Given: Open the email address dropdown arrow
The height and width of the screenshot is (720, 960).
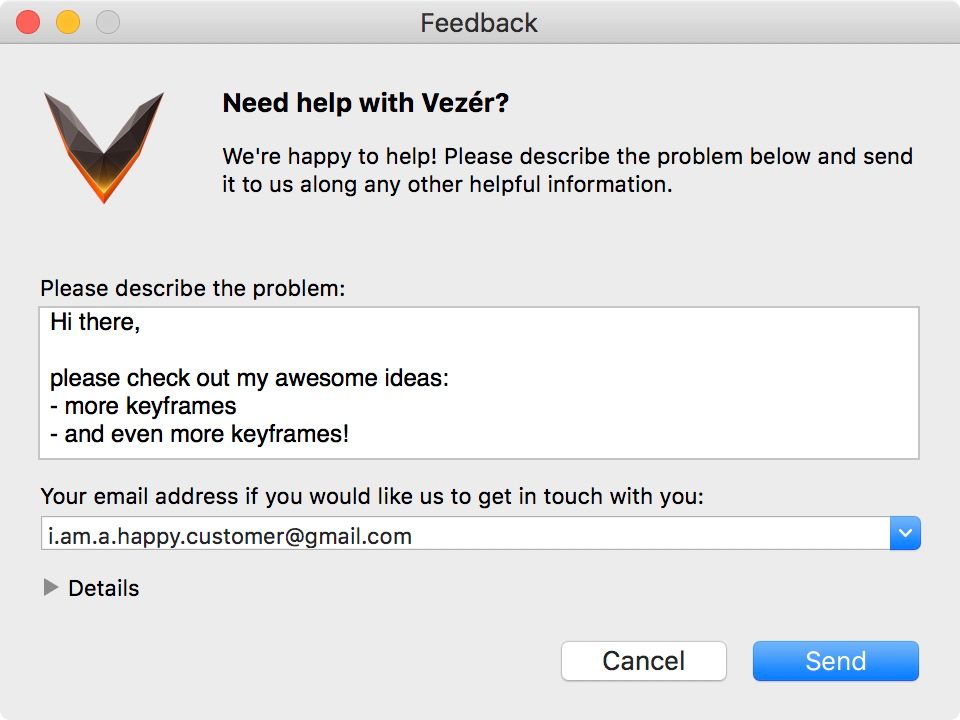Looking at the screenshot, I should pos(905,533).
